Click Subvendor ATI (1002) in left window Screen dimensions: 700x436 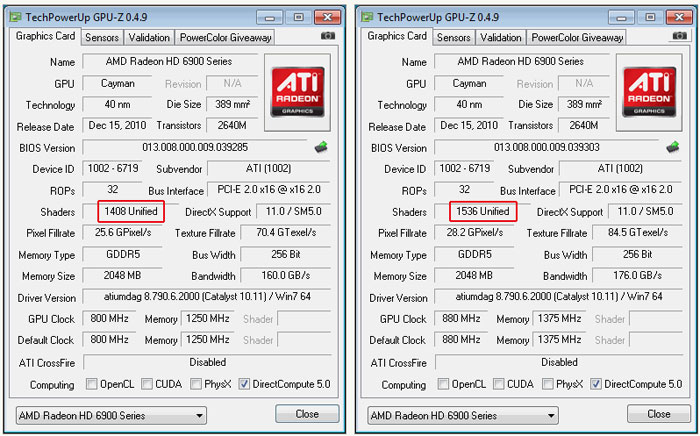click(269, 169)
